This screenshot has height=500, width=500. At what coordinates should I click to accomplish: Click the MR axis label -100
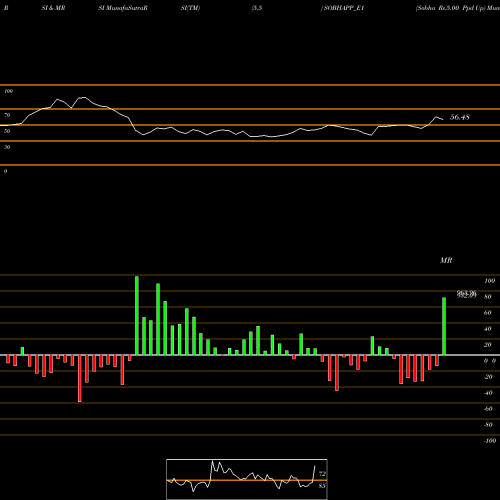[x=490, y=441]
